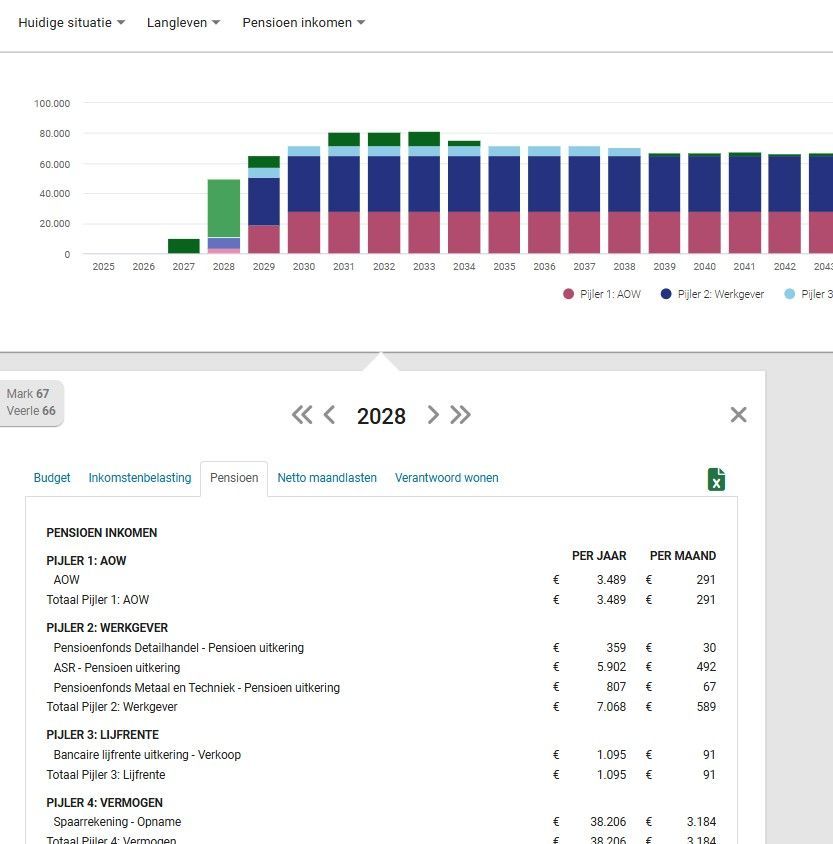Open the Inkomstenbelasting tab

click(140, 478)
